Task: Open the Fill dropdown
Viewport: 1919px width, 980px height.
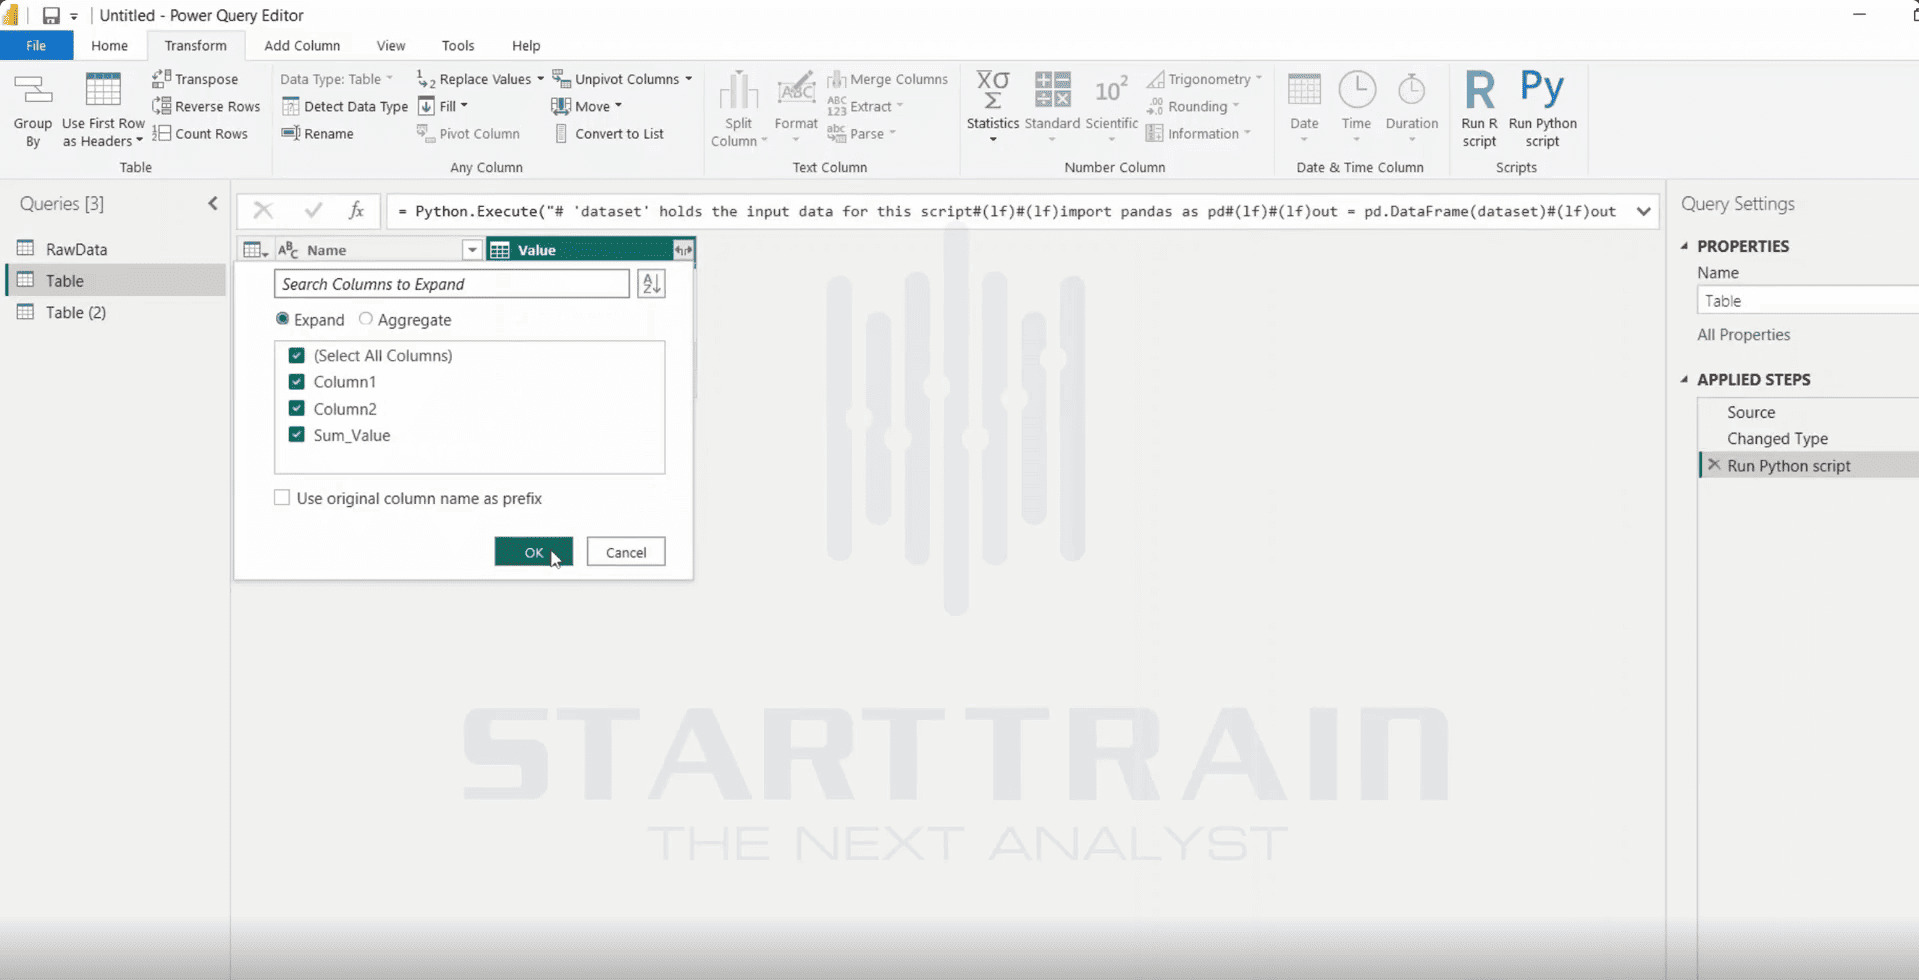Action: (464, 106)
